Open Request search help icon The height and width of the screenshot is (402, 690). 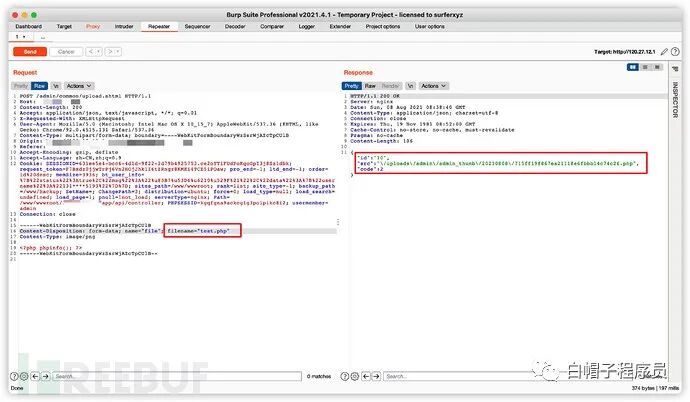pyautogui.click(x=15, y=376)
